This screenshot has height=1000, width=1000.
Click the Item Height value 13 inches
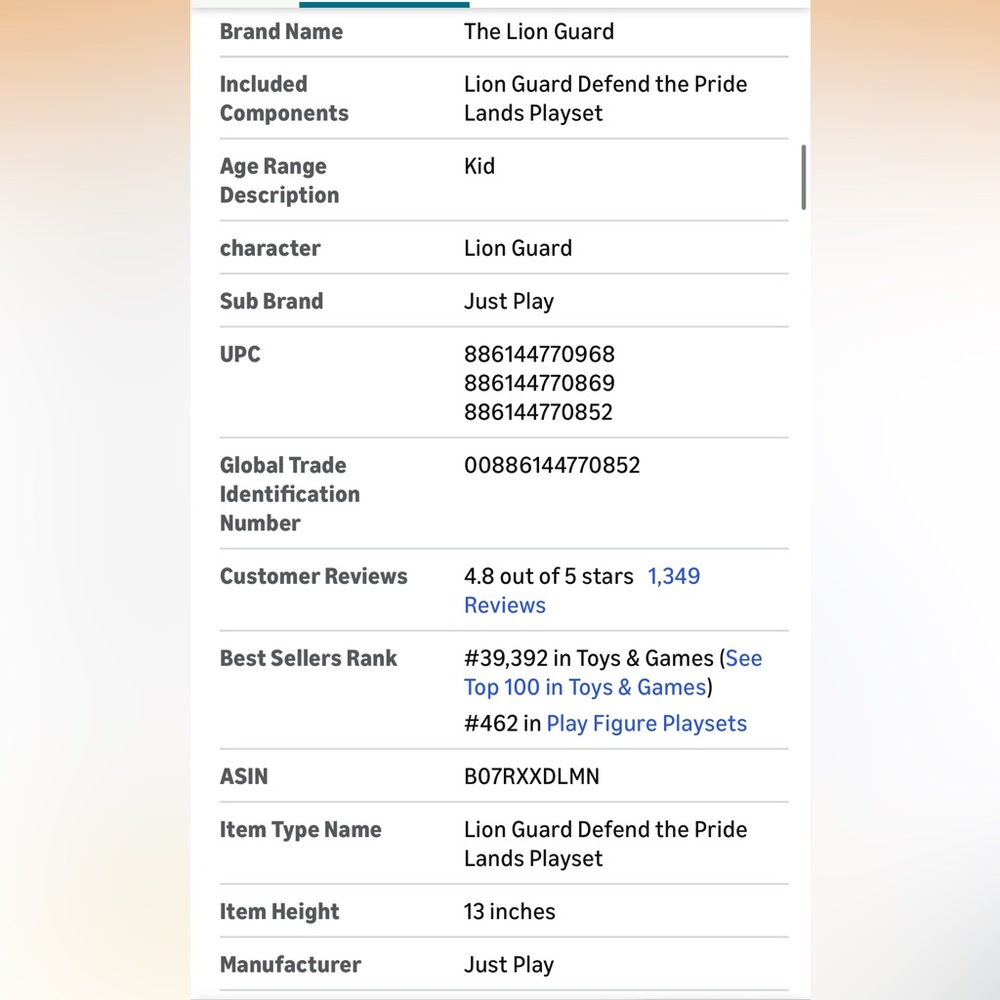click(509, 912)
